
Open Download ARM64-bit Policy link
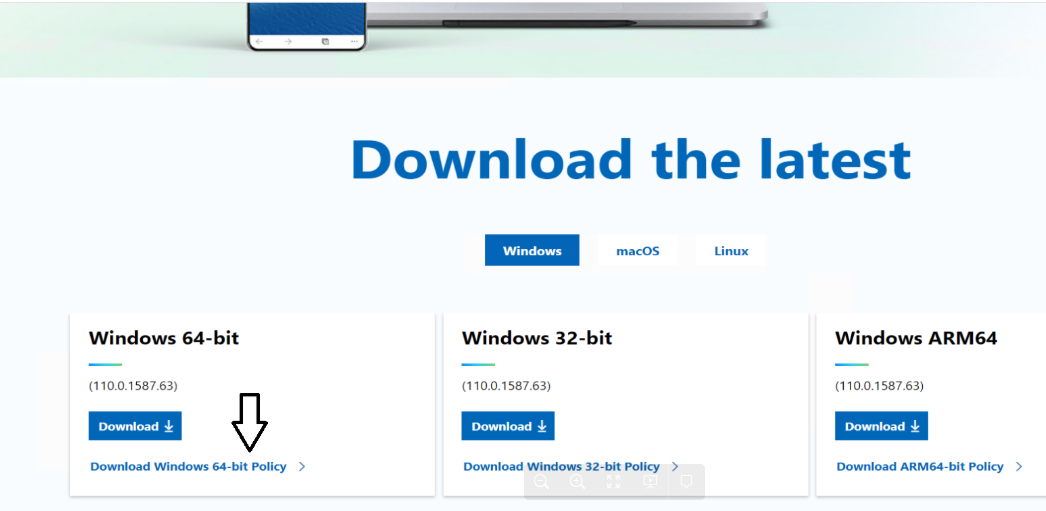(920, 467)
